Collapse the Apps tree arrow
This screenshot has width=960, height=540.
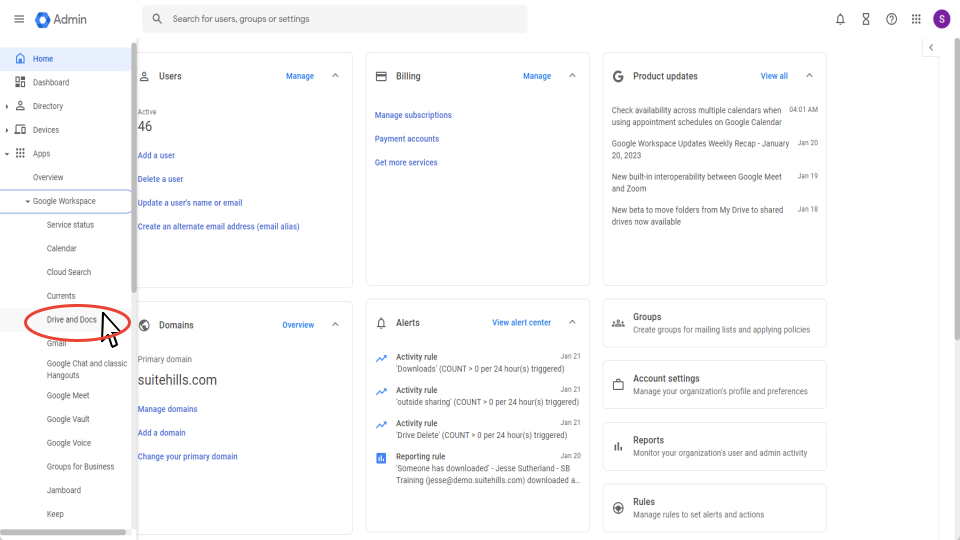(7, 154)
